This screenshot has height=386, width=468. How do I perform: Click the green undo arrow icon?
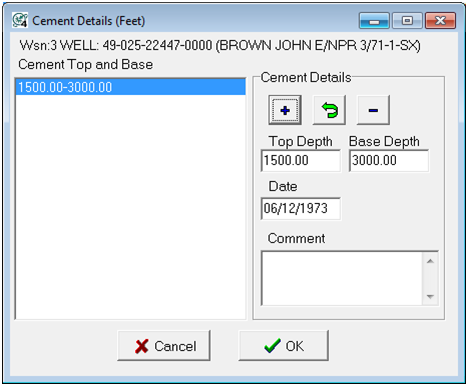point(329,110)
